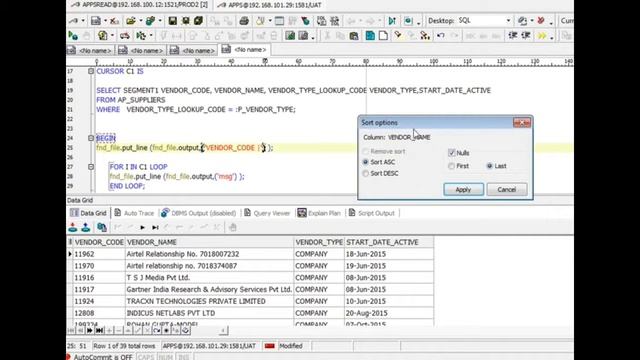Click the VENDOR_NAME column header
640x360 pixels.
point(209,242)
